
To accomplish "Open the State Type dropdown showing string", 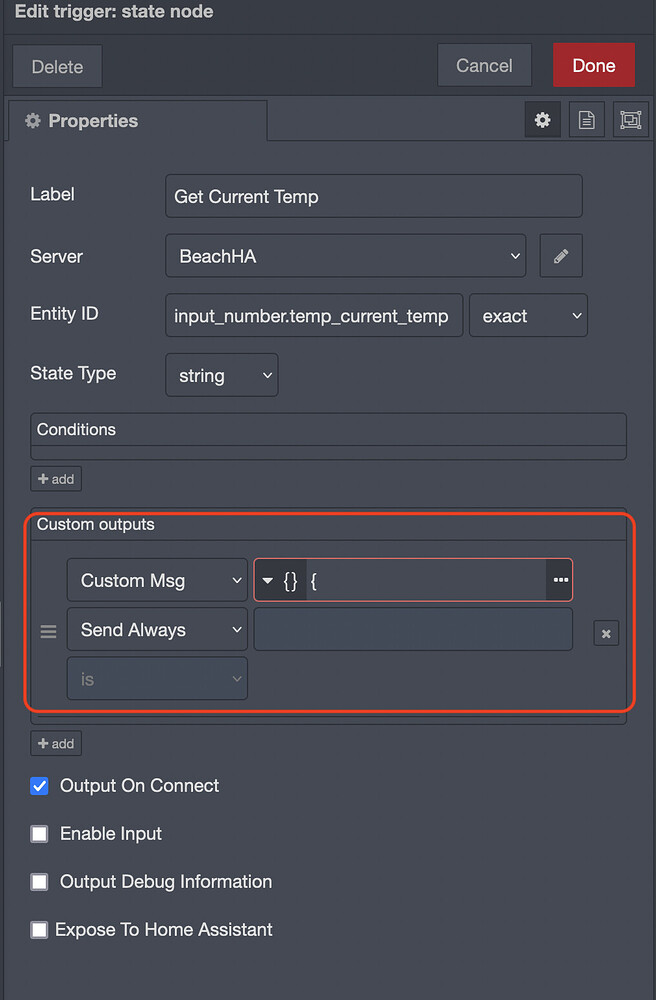I will 221,374.
